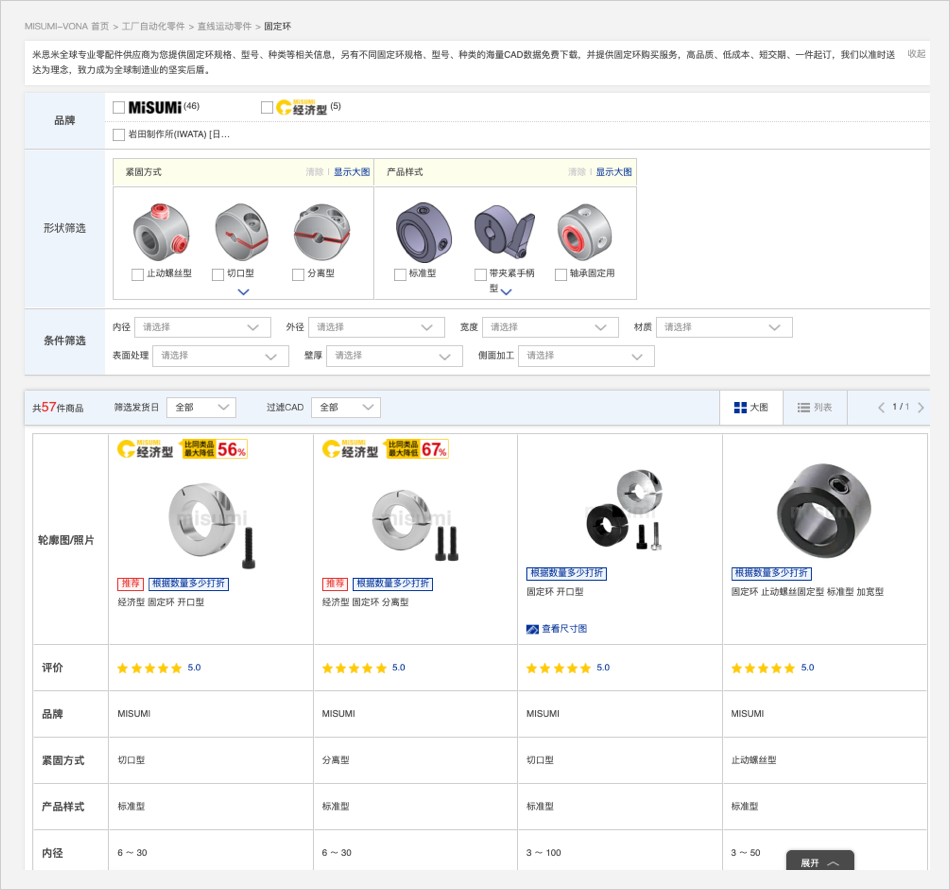This screenshot has width=950, height=890.
Task: Switch to list view (列表)
Action: [x=814, y=407]
